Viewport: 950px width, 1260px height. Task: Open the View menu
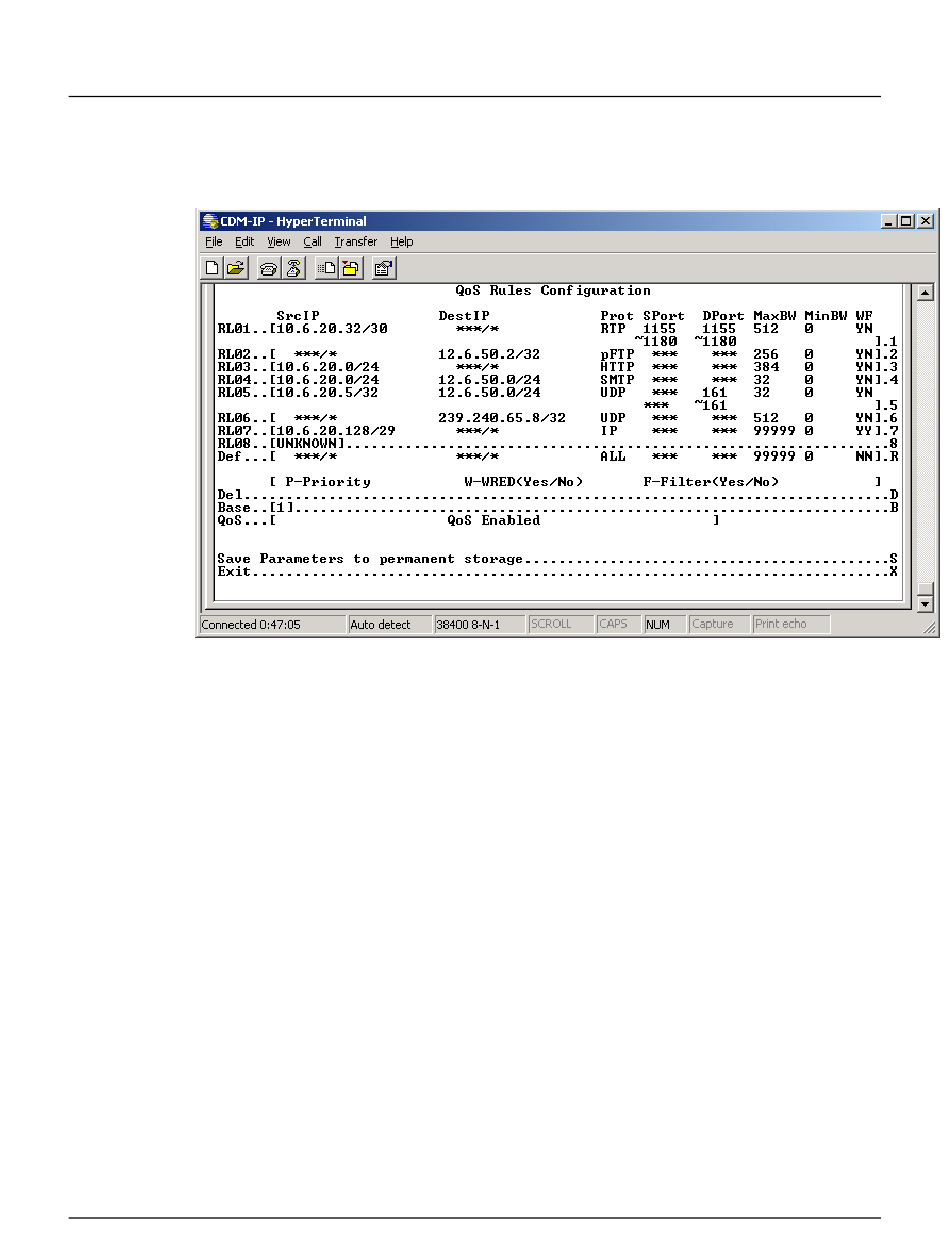[x=279, y=242]
